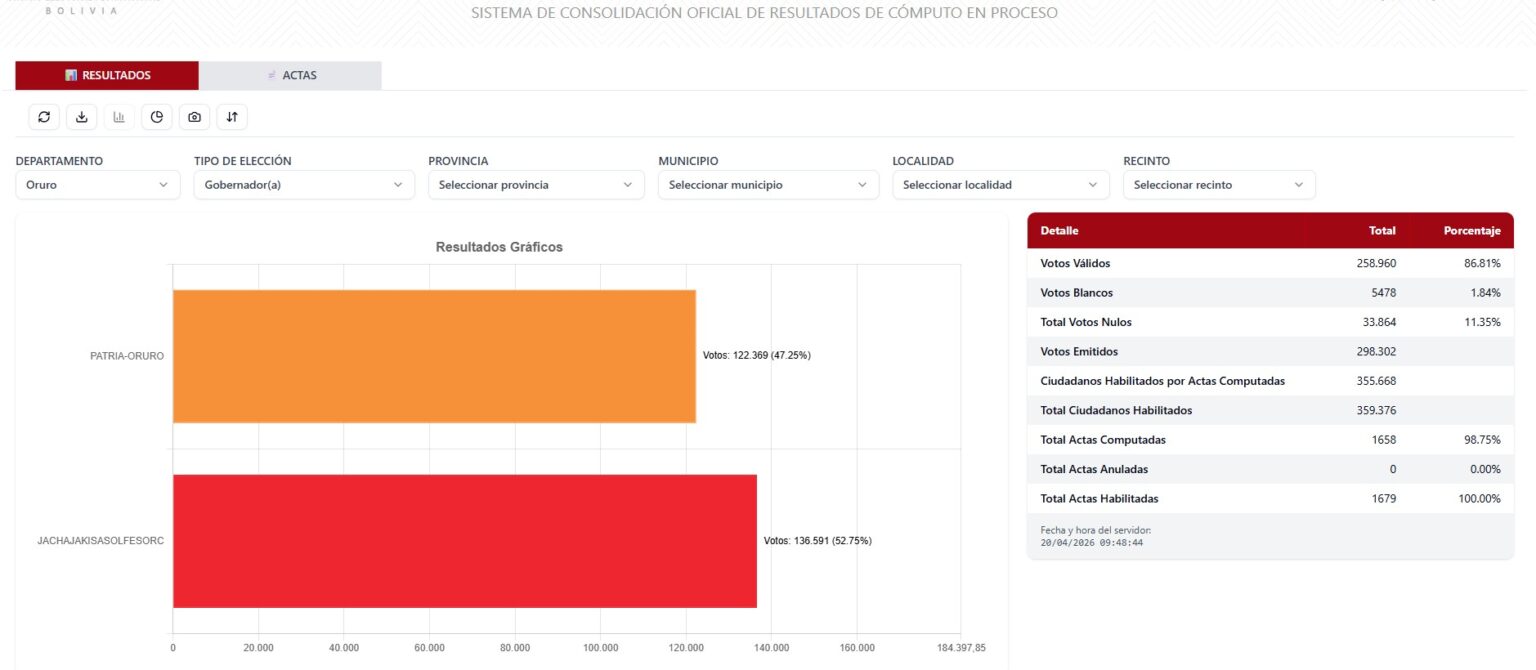Expand the Seleccionar localidad dropdown
1536x670 pixels.
pos(999,184)
